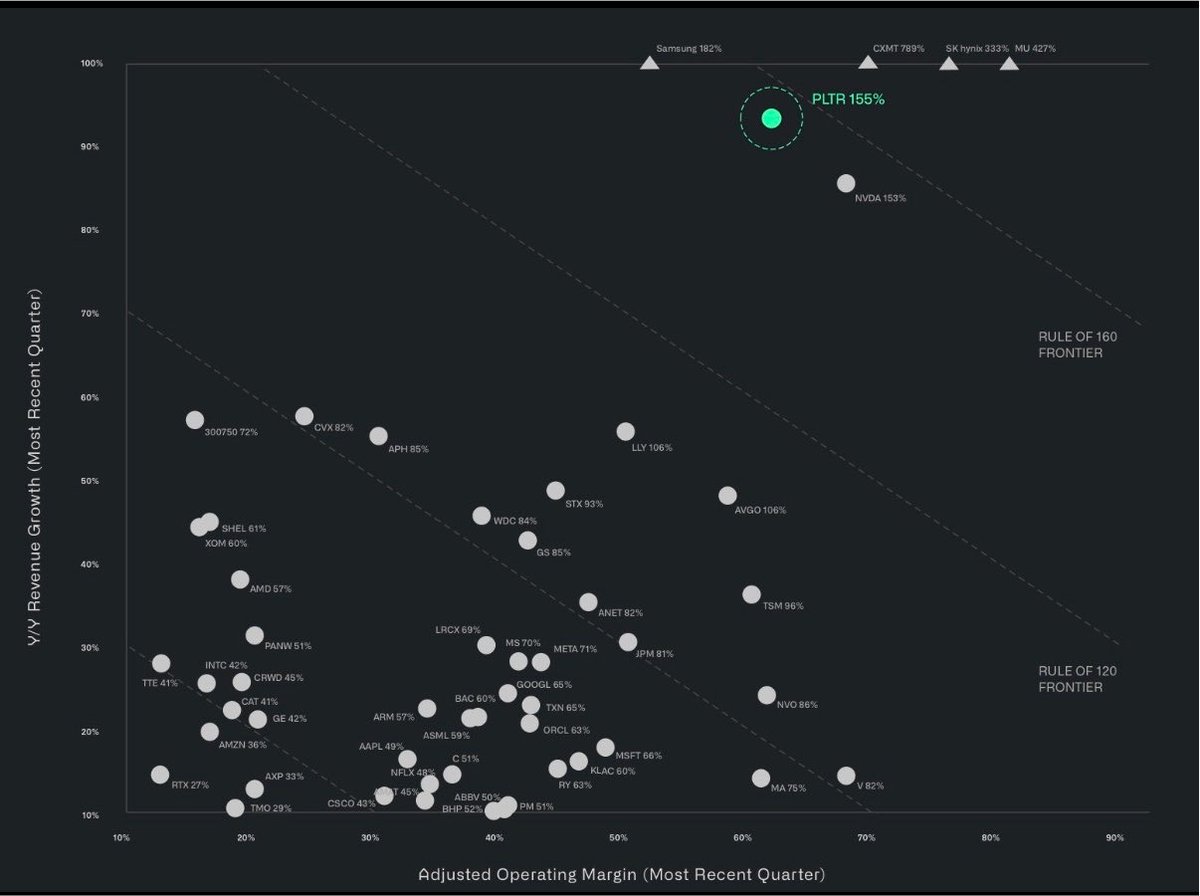Click the highlighted green PLTR data point

(771, 118)
